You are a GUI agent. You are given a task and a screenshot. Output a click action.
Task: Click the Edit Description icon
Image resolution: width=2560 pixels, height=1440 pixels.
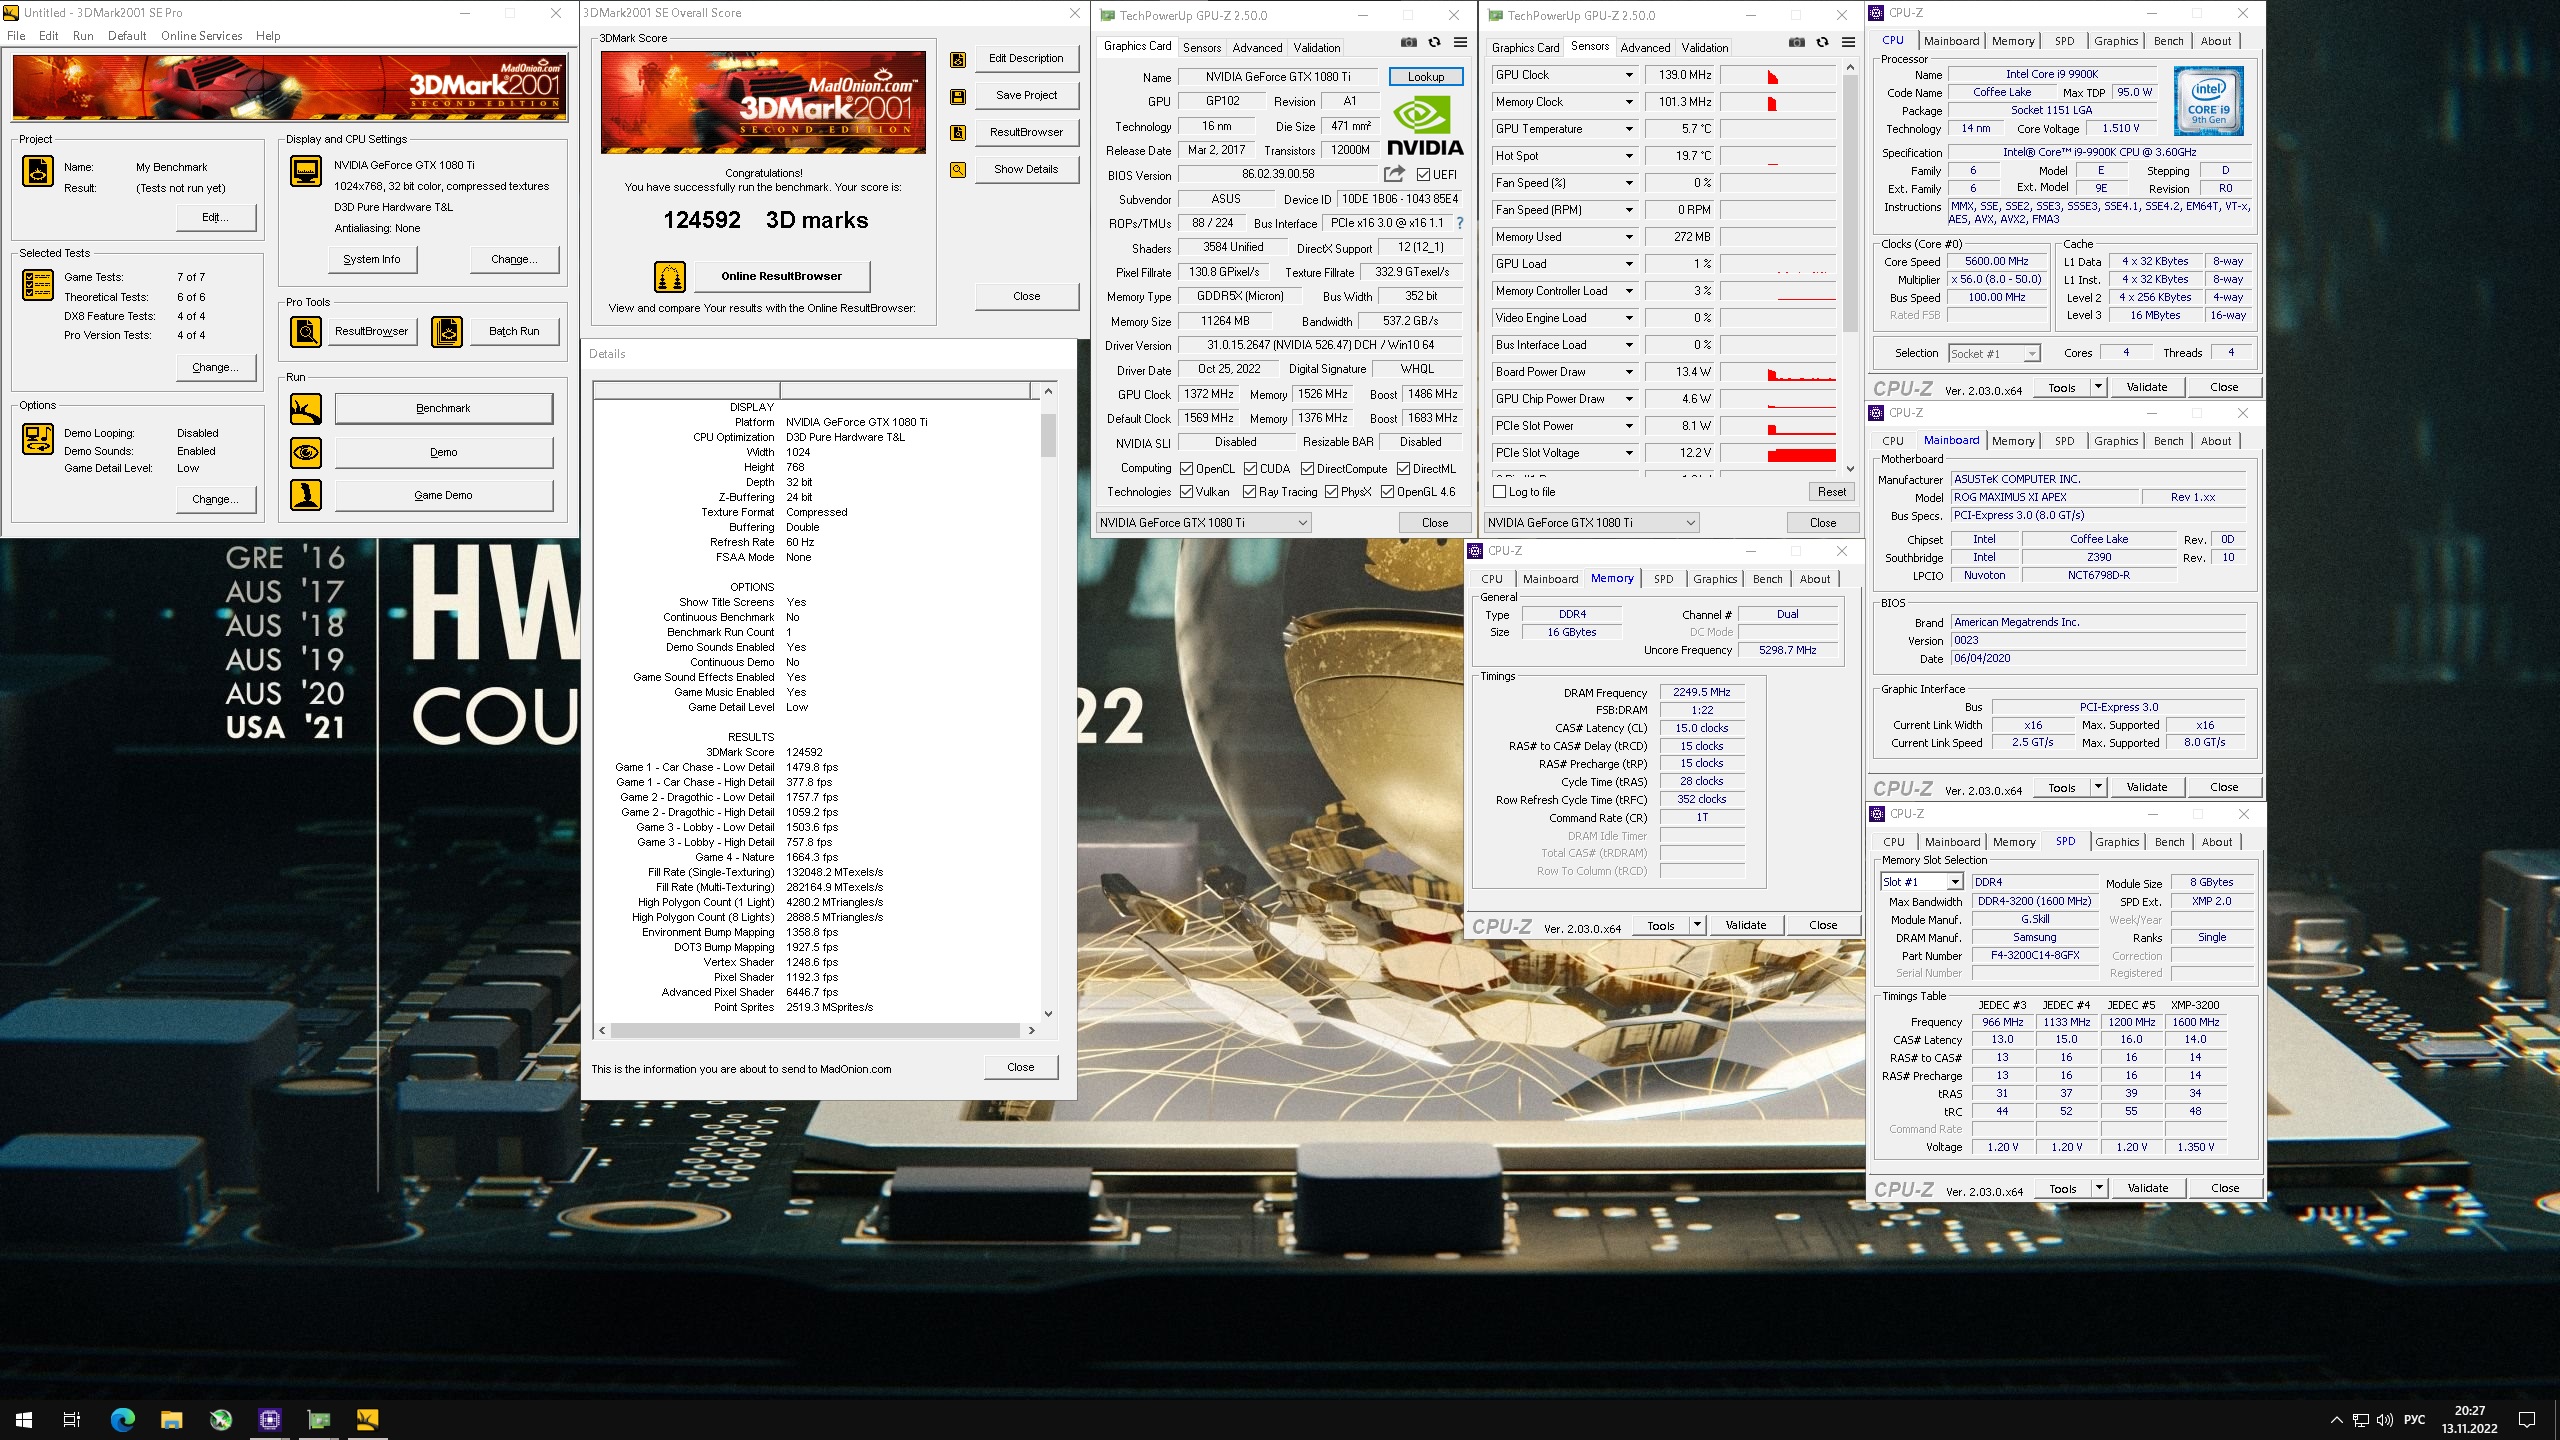[x=958, y=59]
